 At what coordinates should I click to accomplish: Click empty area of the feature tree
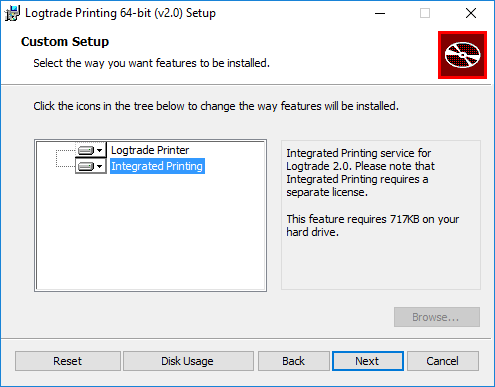151,233
